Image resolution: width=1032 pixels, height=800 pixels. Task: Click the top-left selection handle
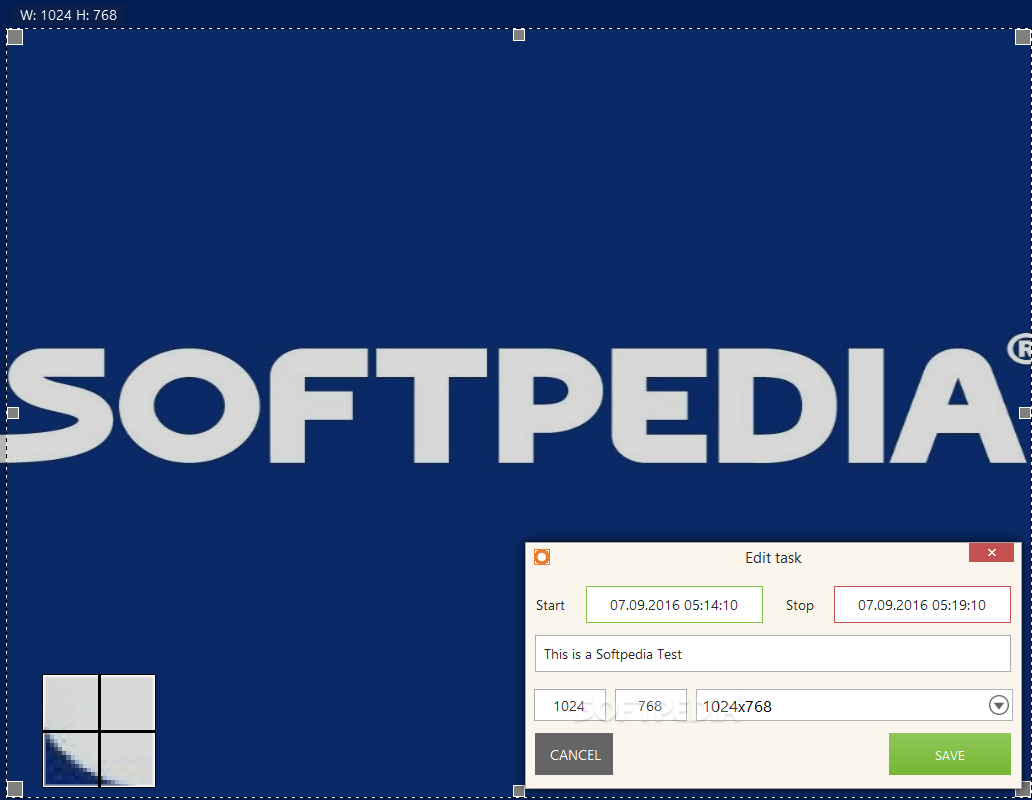coord(14,37)
